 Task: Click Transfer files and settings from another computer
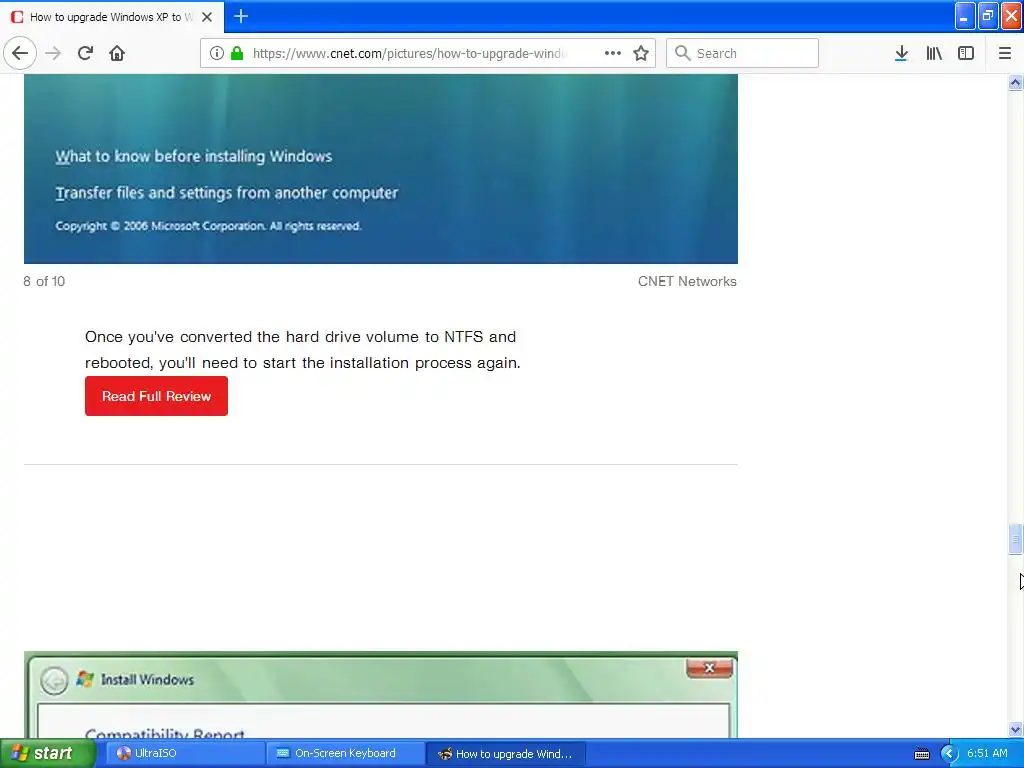click(x=227, y=193)
